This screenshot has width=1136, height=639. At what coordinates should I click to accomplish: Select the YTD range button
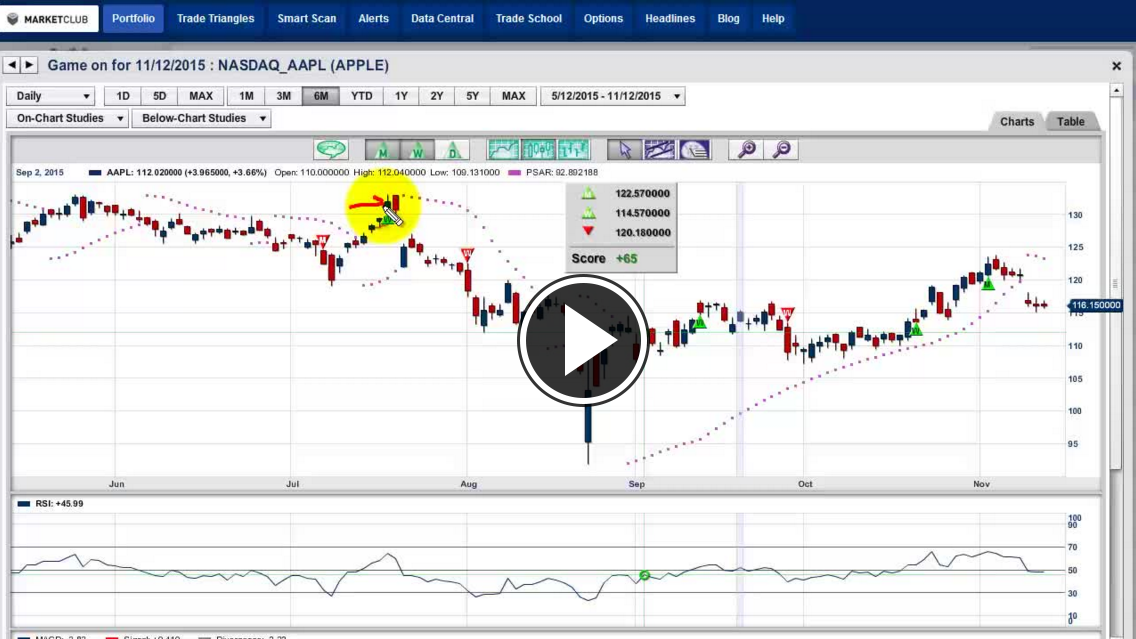[x=362, y=96]
